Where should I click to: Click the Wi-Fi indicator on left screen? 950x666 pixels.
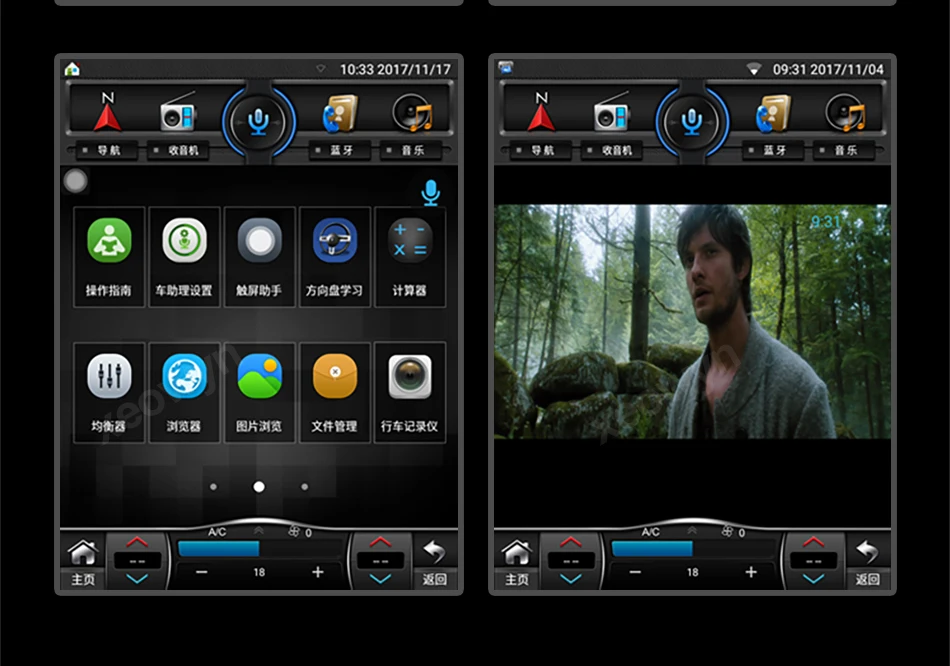pos(321,69)
